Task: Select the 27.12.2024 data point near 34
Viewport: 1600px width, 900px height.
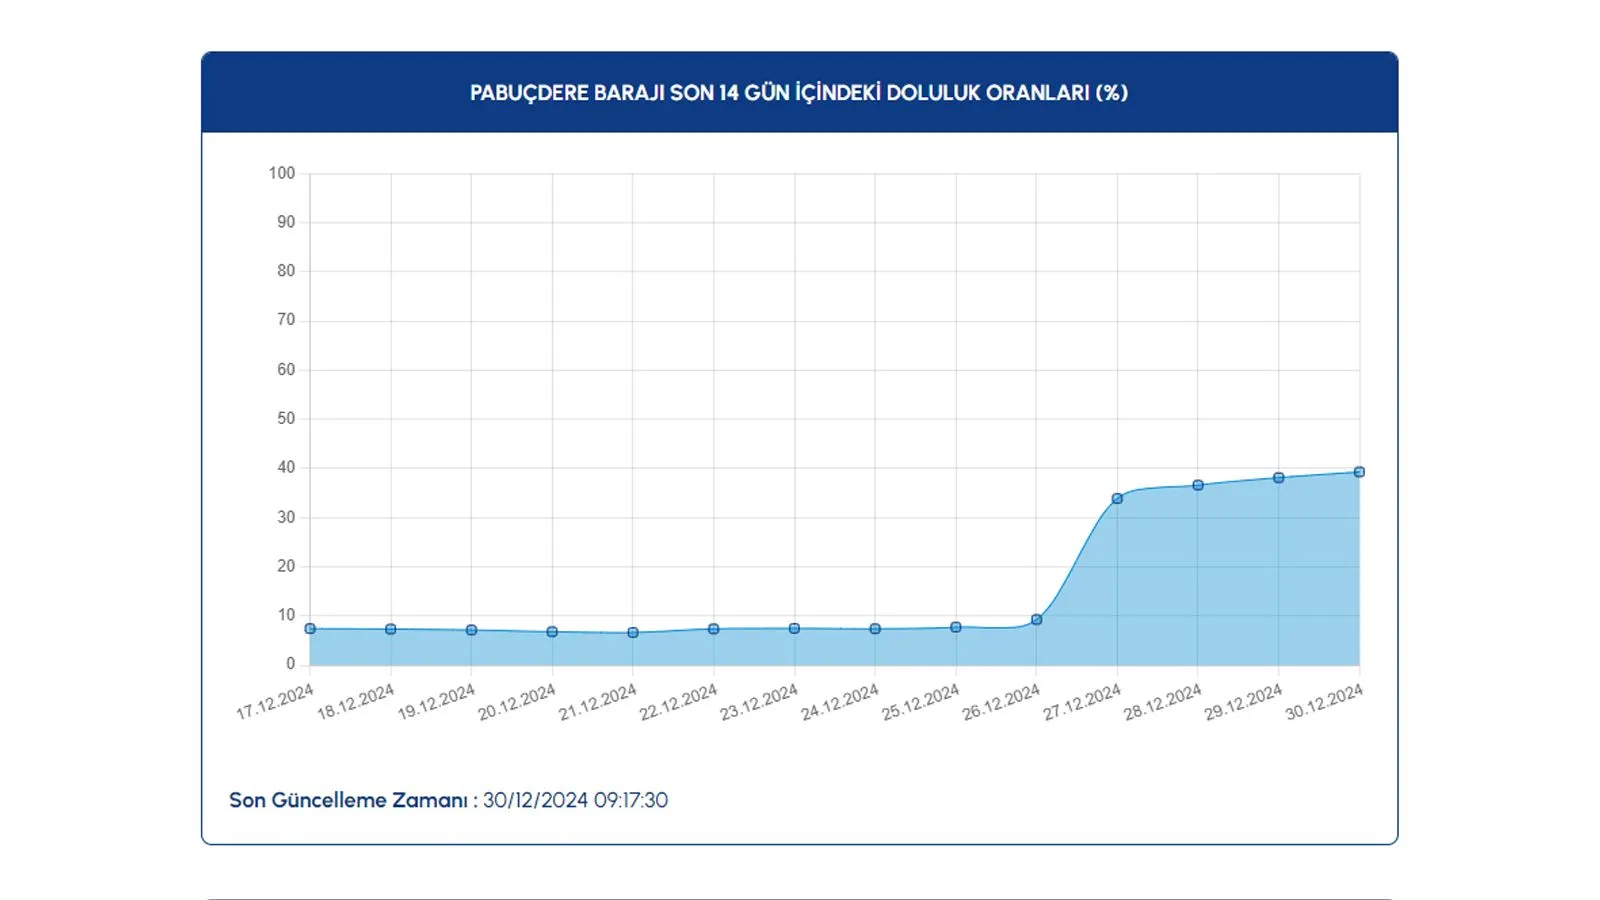Action: 1118,499
